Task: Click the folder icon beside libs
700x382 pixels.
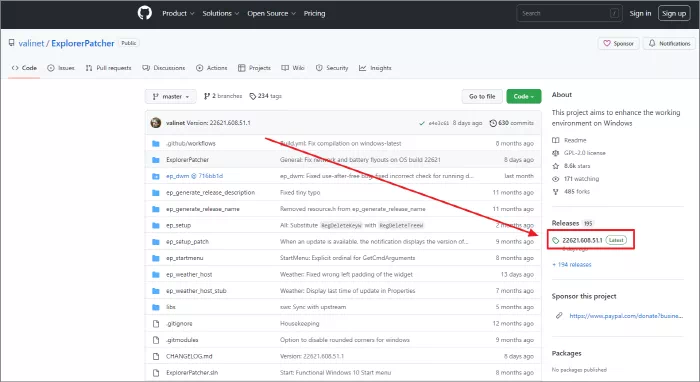Action: click(156, 307)
